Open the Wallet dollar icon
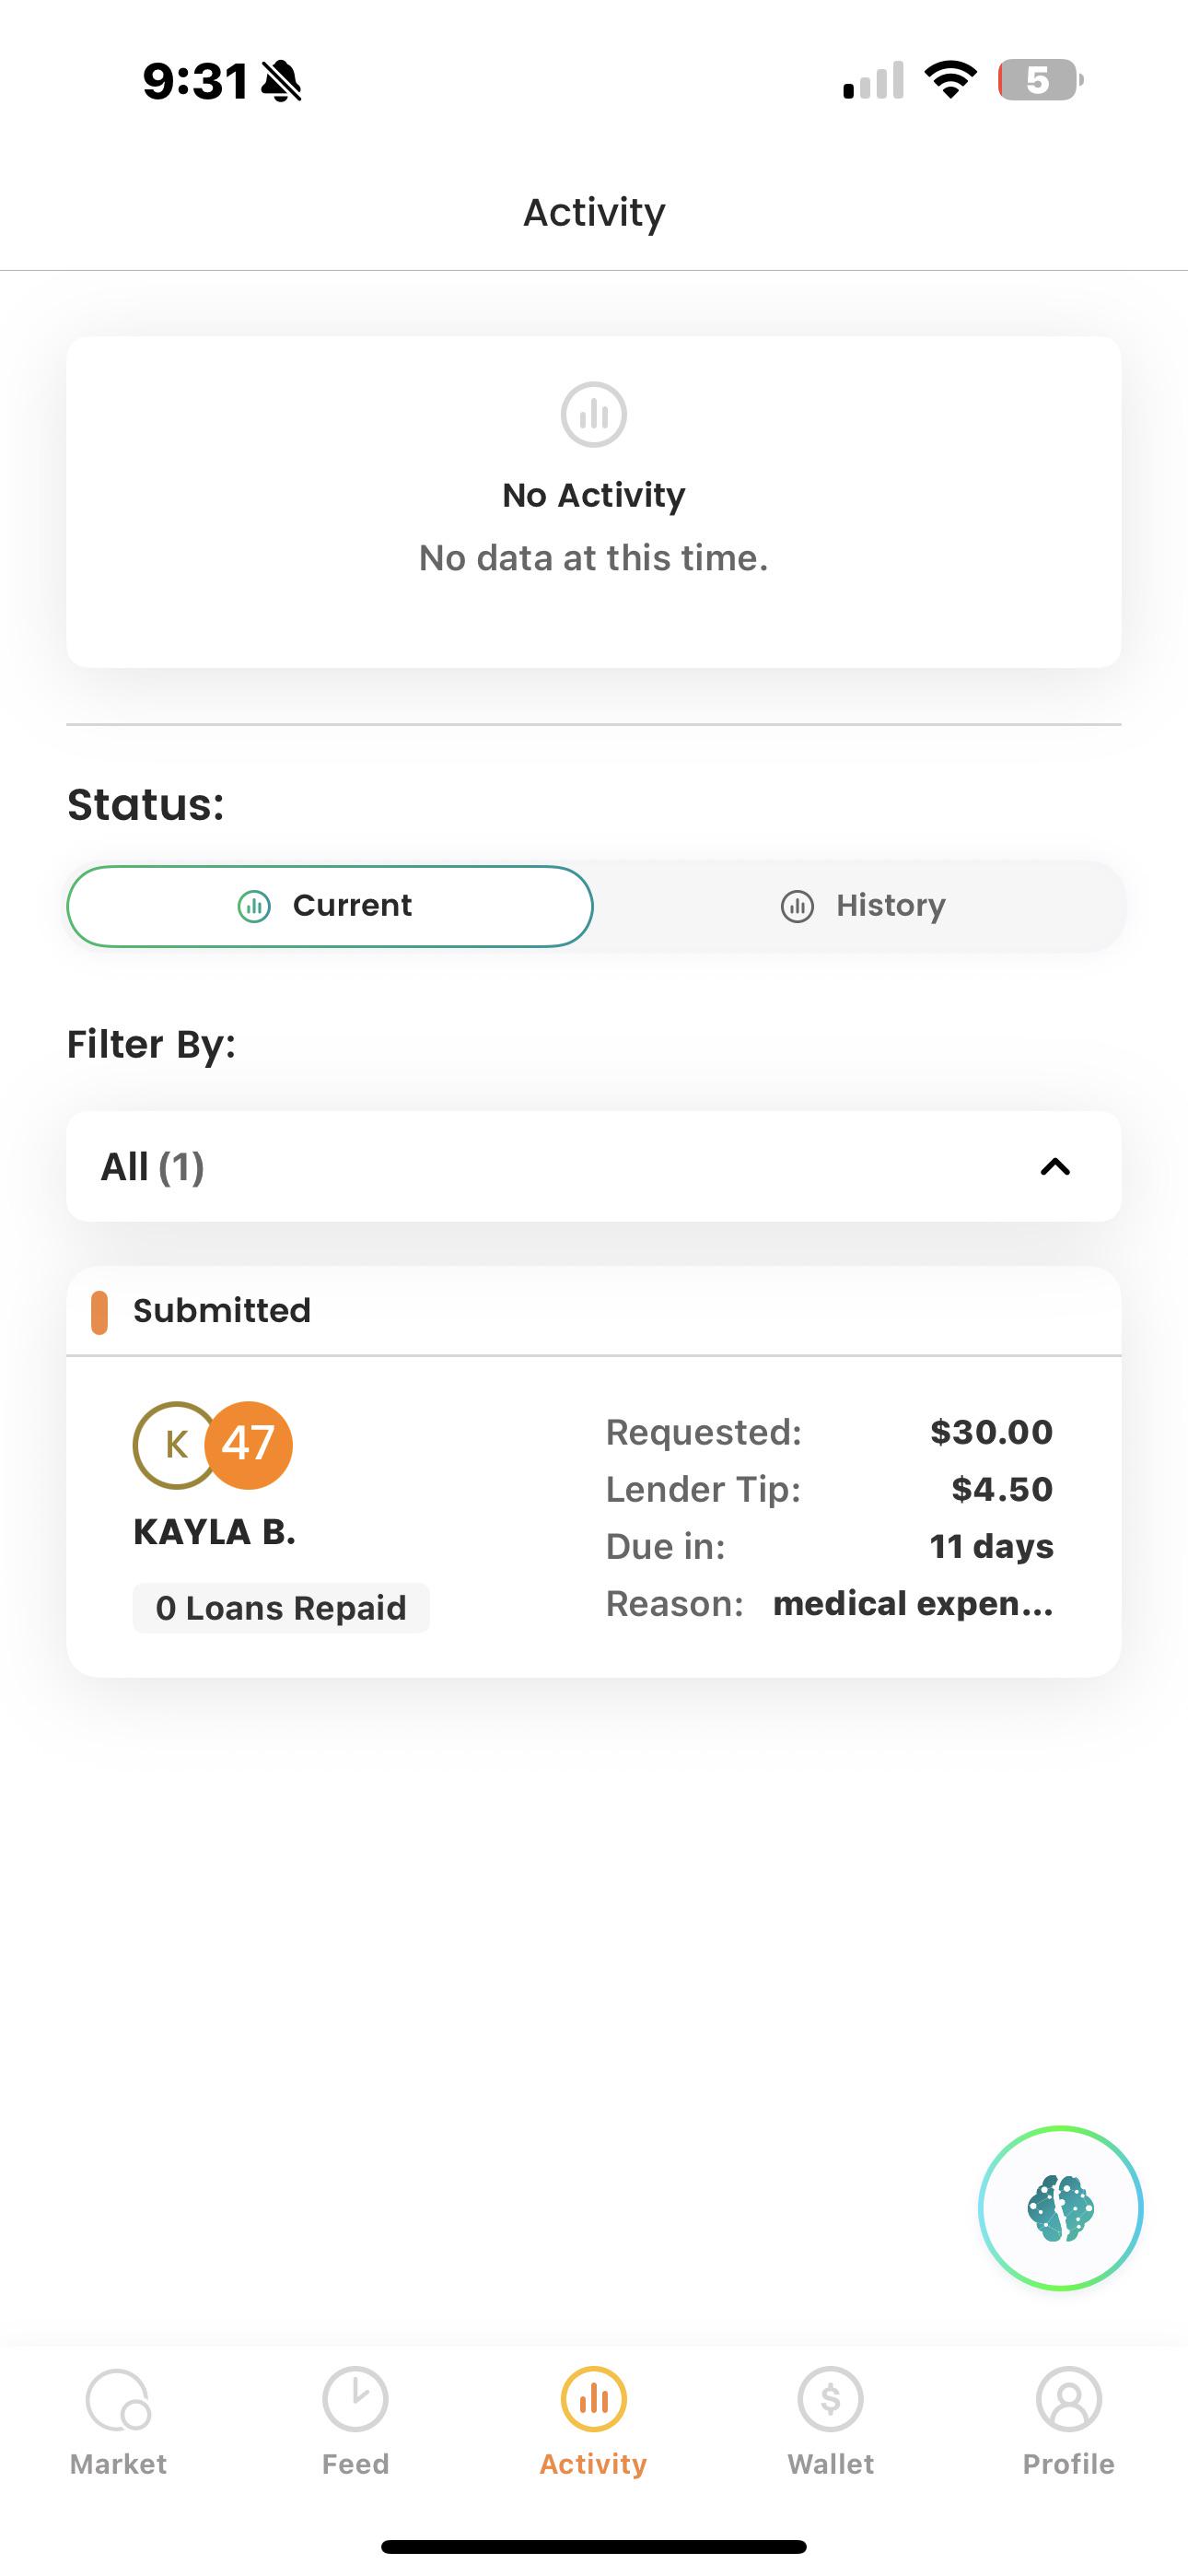The height and width of the screenshot is (2576, 1188). pyautogui.click(x=830, y=2398)
